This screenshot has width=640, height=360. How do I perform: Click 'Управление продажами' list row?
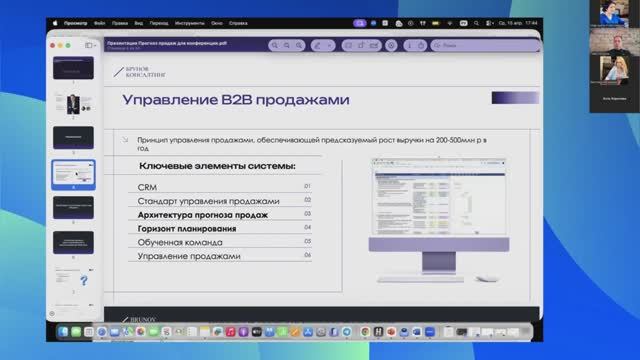tap(220, 256)
